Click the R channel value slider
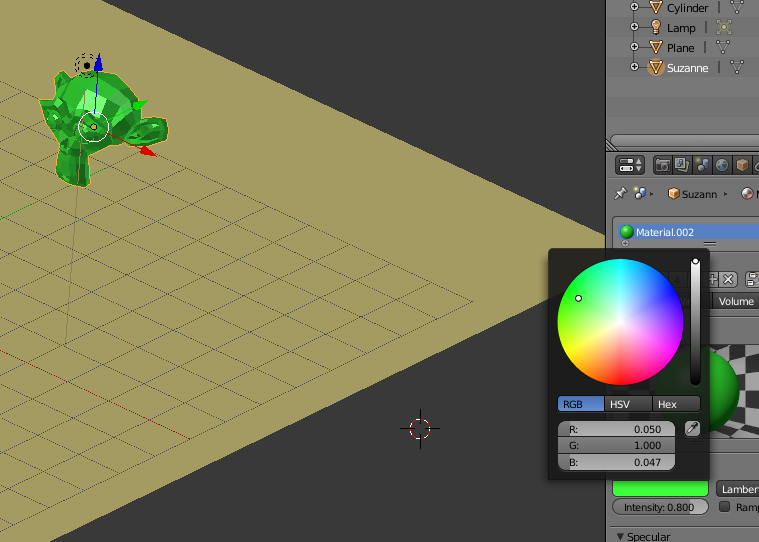The width and height of the screenshot is (759, 542). point(616,429)
